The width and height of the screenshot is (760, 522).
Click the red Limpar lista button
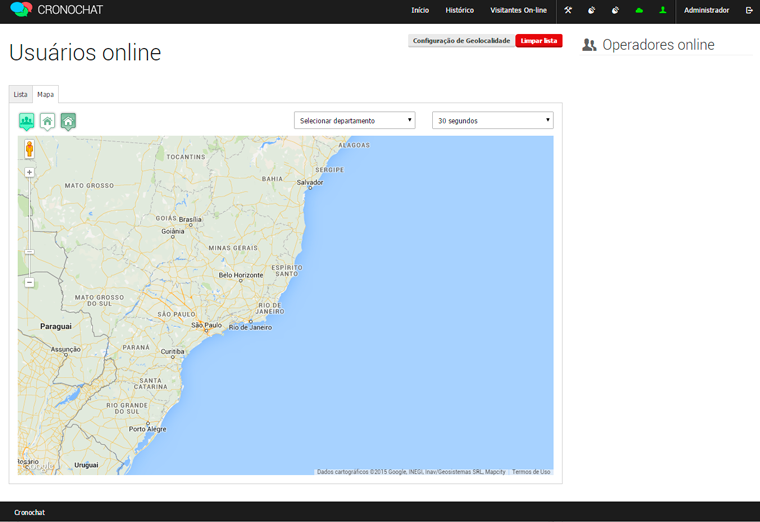tap(539, 41)
